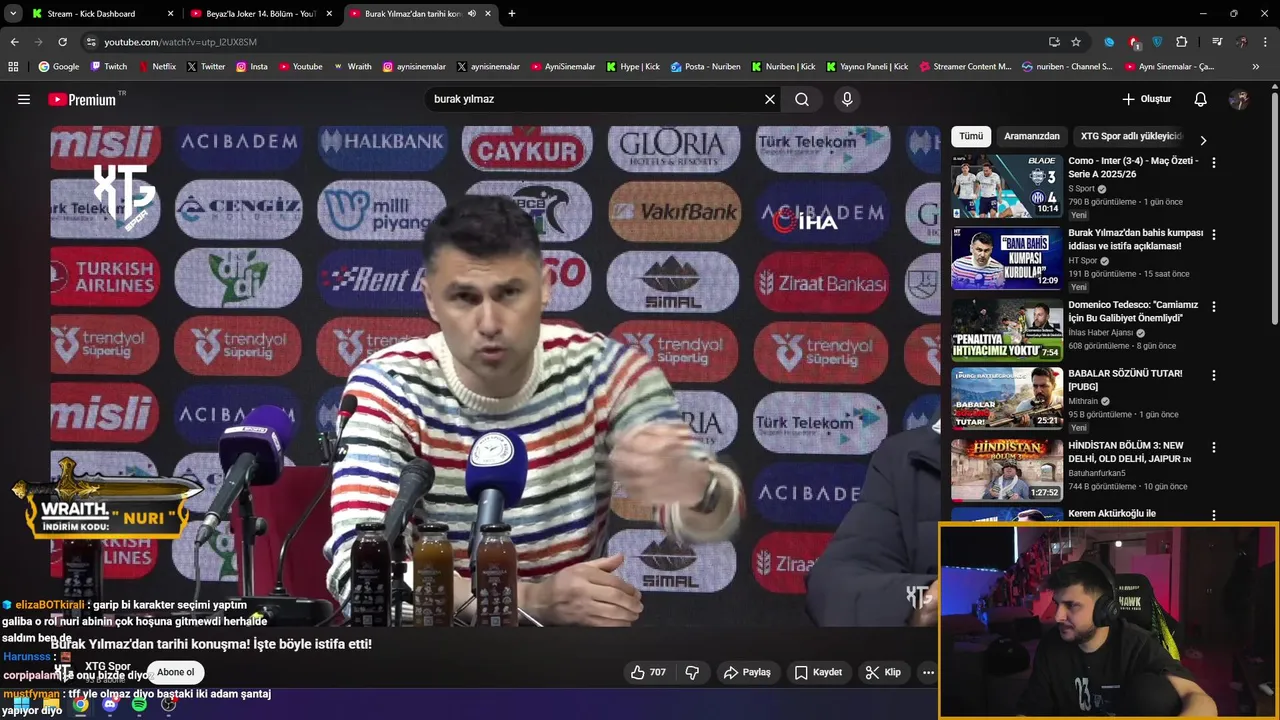Open 'Burak Yılmaz'dan bahis kumpası' video title
Viewport: 1280px width, 720px height.
(x=1135, y=239)
